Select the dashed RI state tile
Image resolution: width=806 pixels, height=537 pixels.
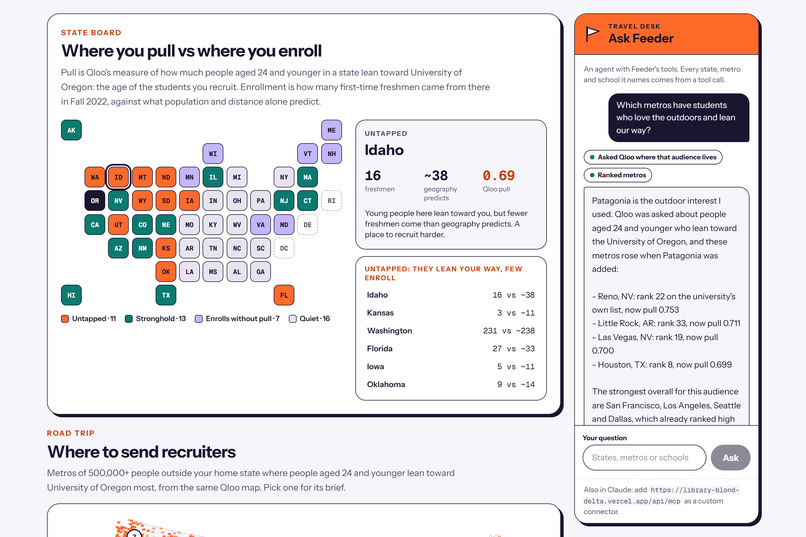coord(332,201)
